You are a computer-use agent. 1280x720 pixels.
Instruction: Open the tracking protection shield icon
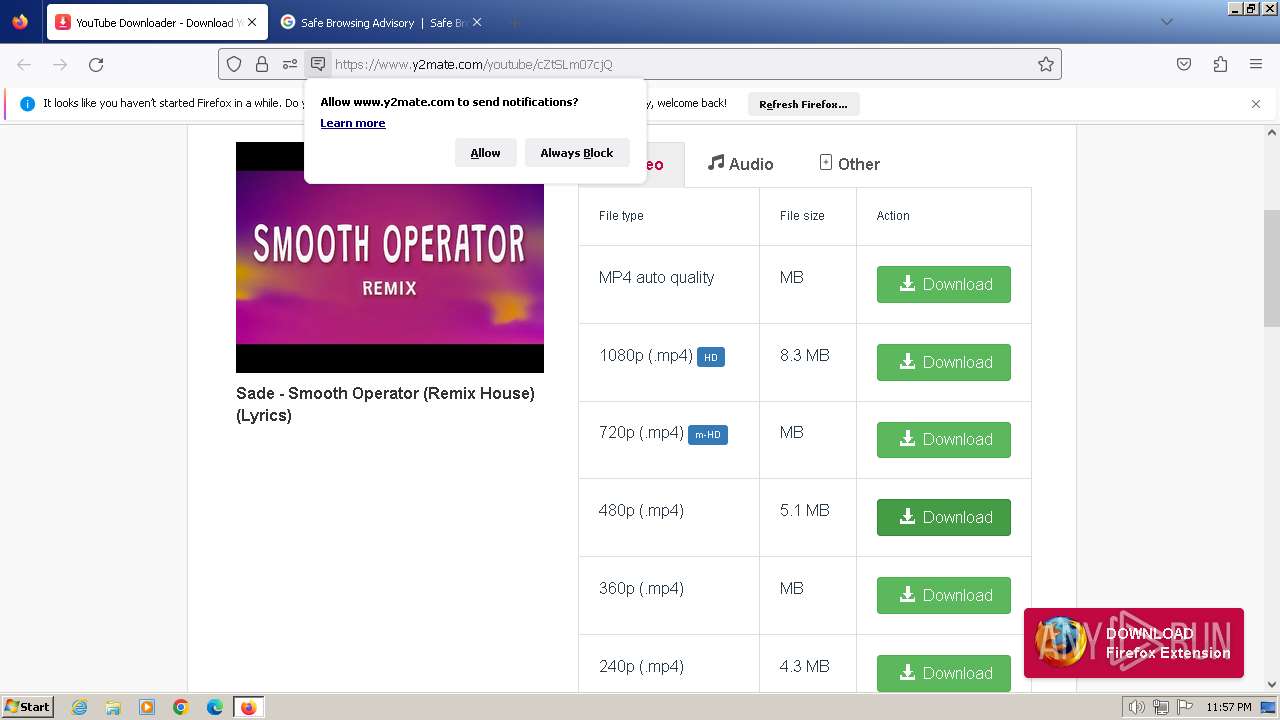[234, 64]
